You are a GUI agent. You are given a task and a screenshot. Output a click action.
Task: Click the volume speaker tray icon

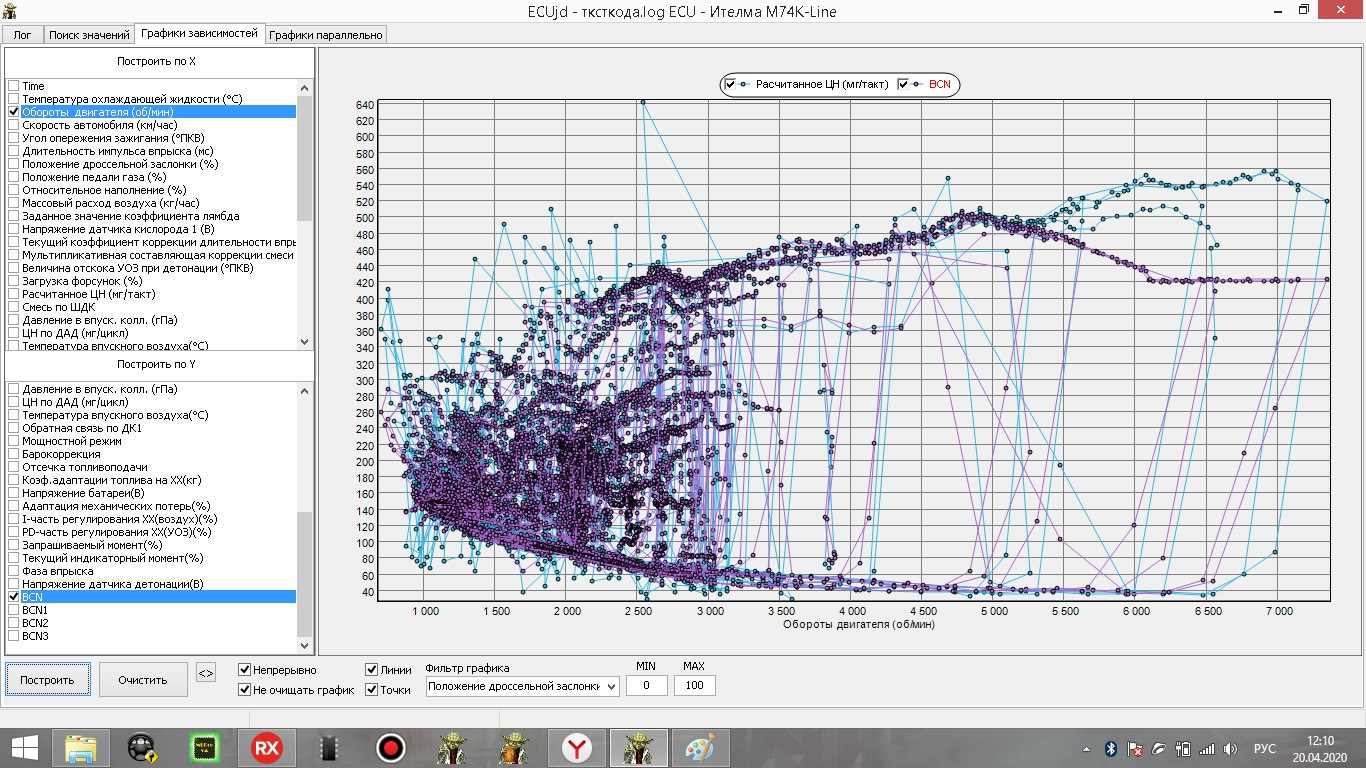coord(1230,748)
